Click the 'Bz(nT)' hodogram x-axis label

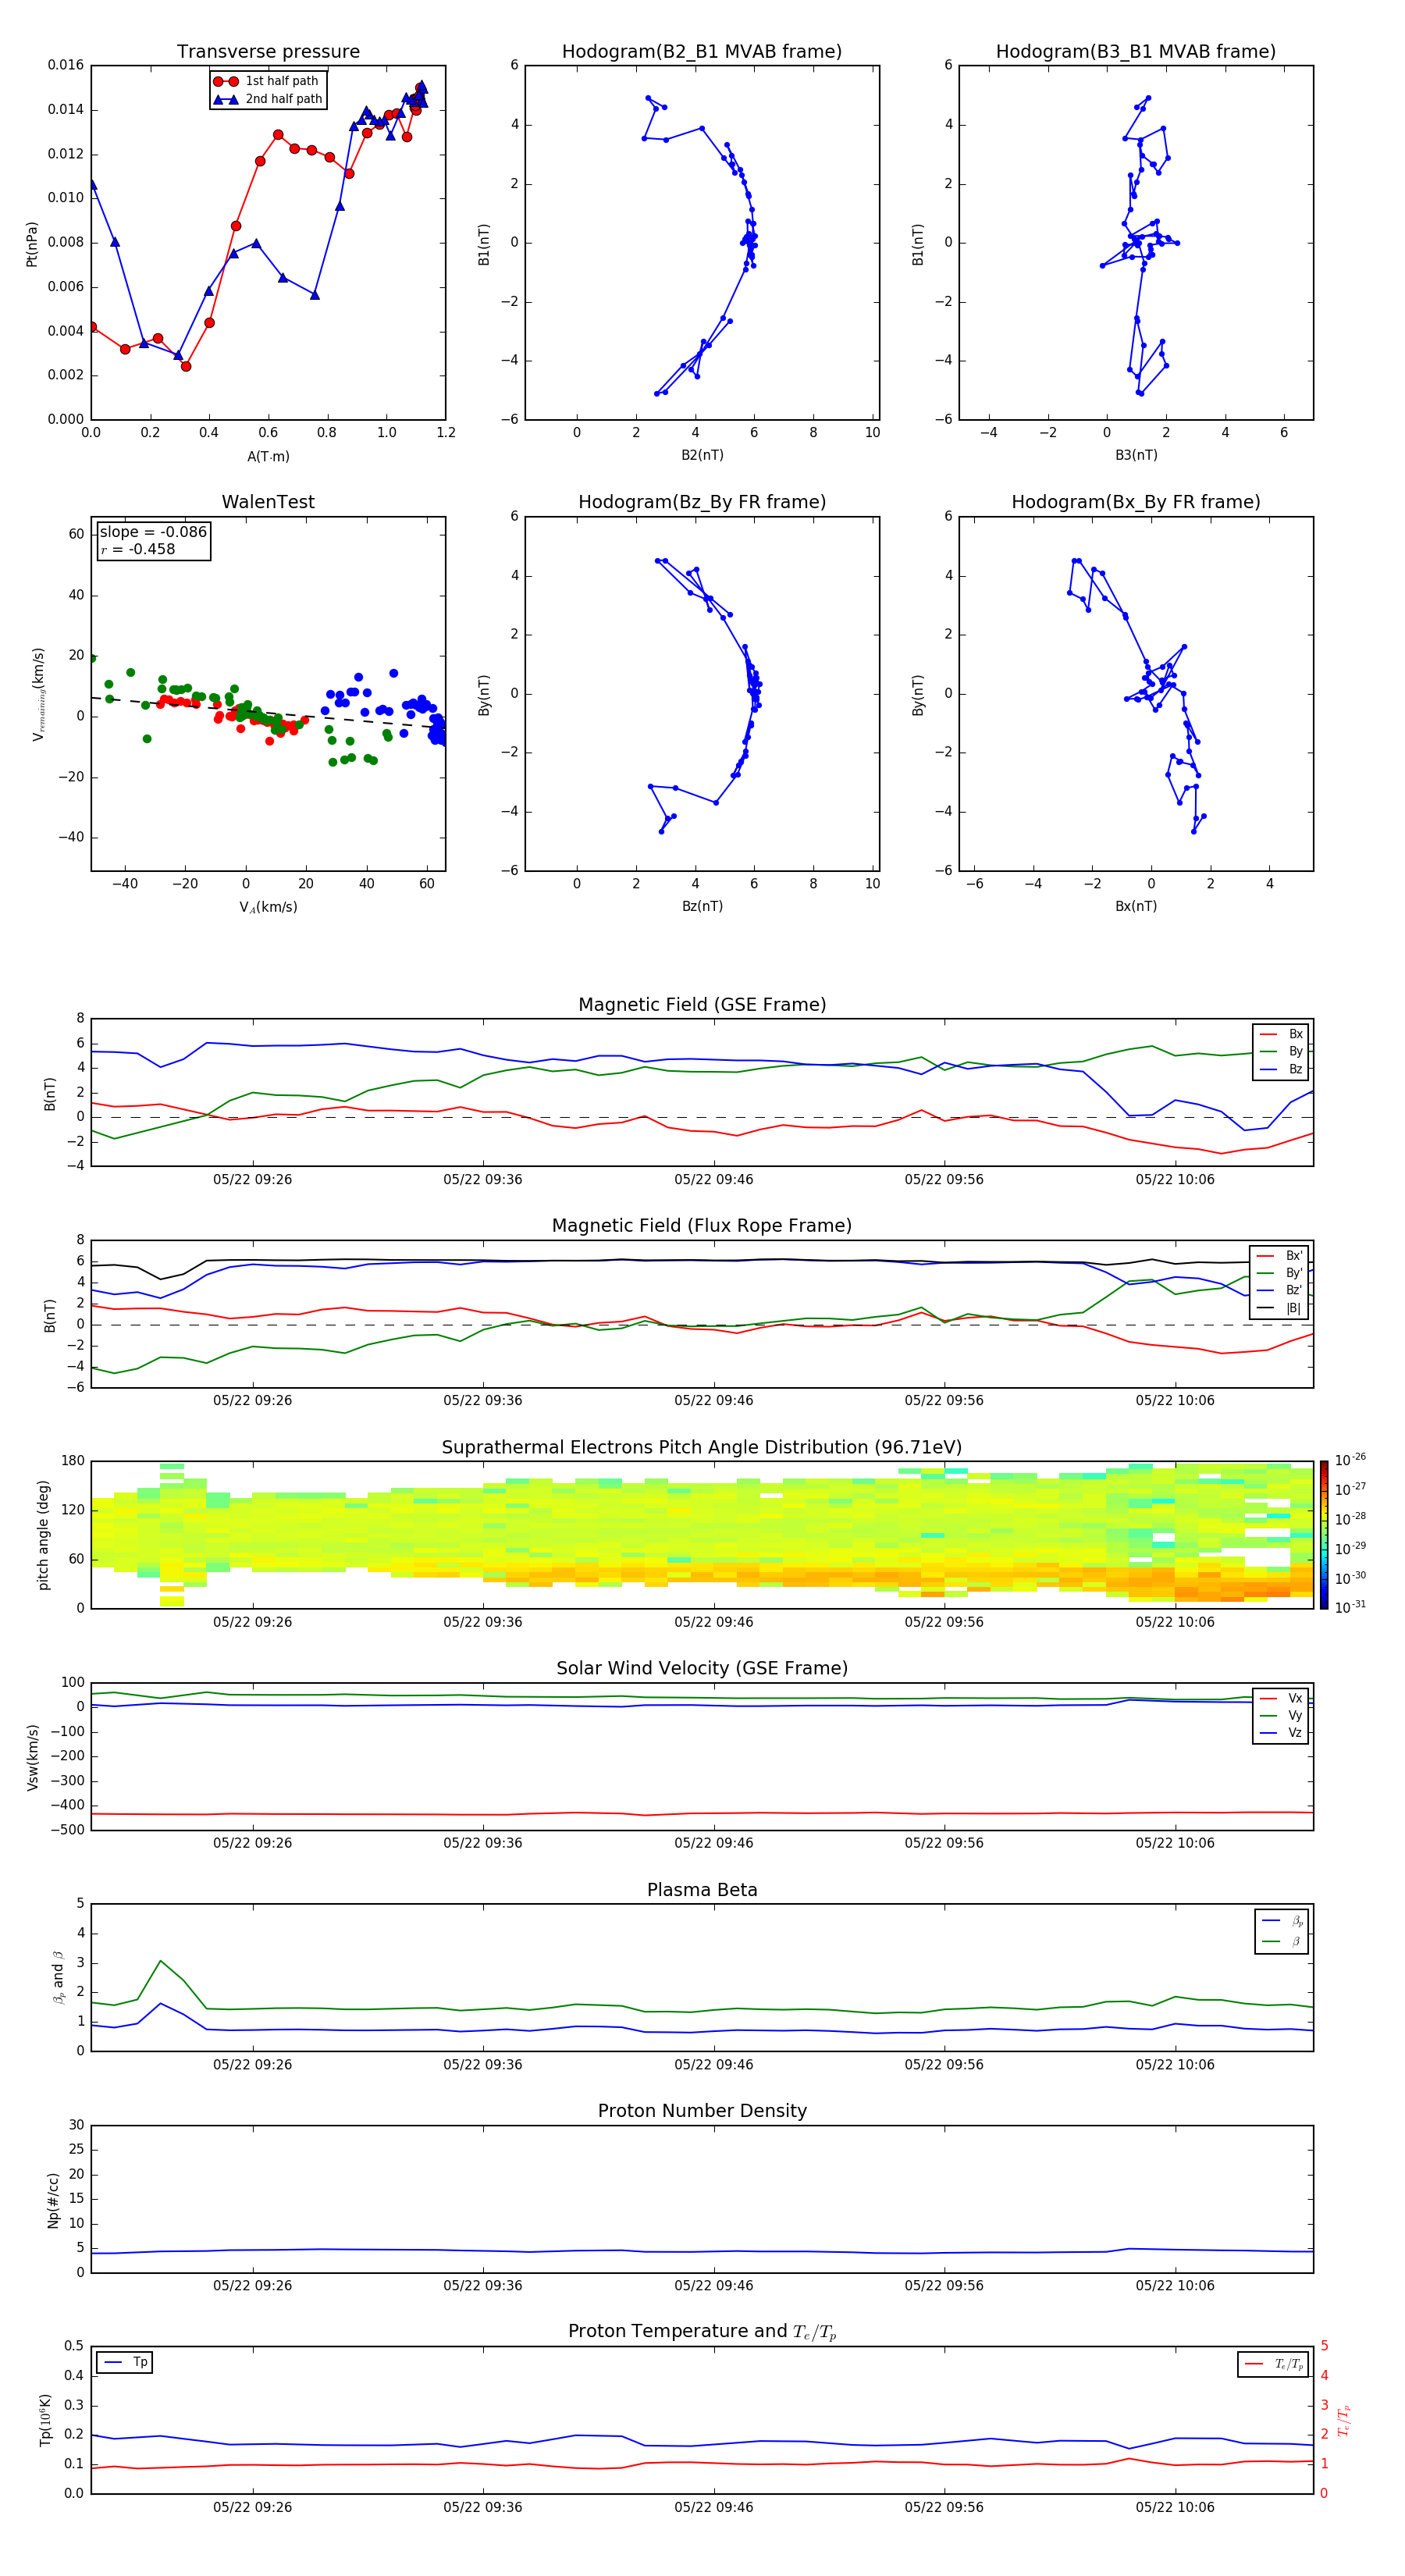pos(702,906)
